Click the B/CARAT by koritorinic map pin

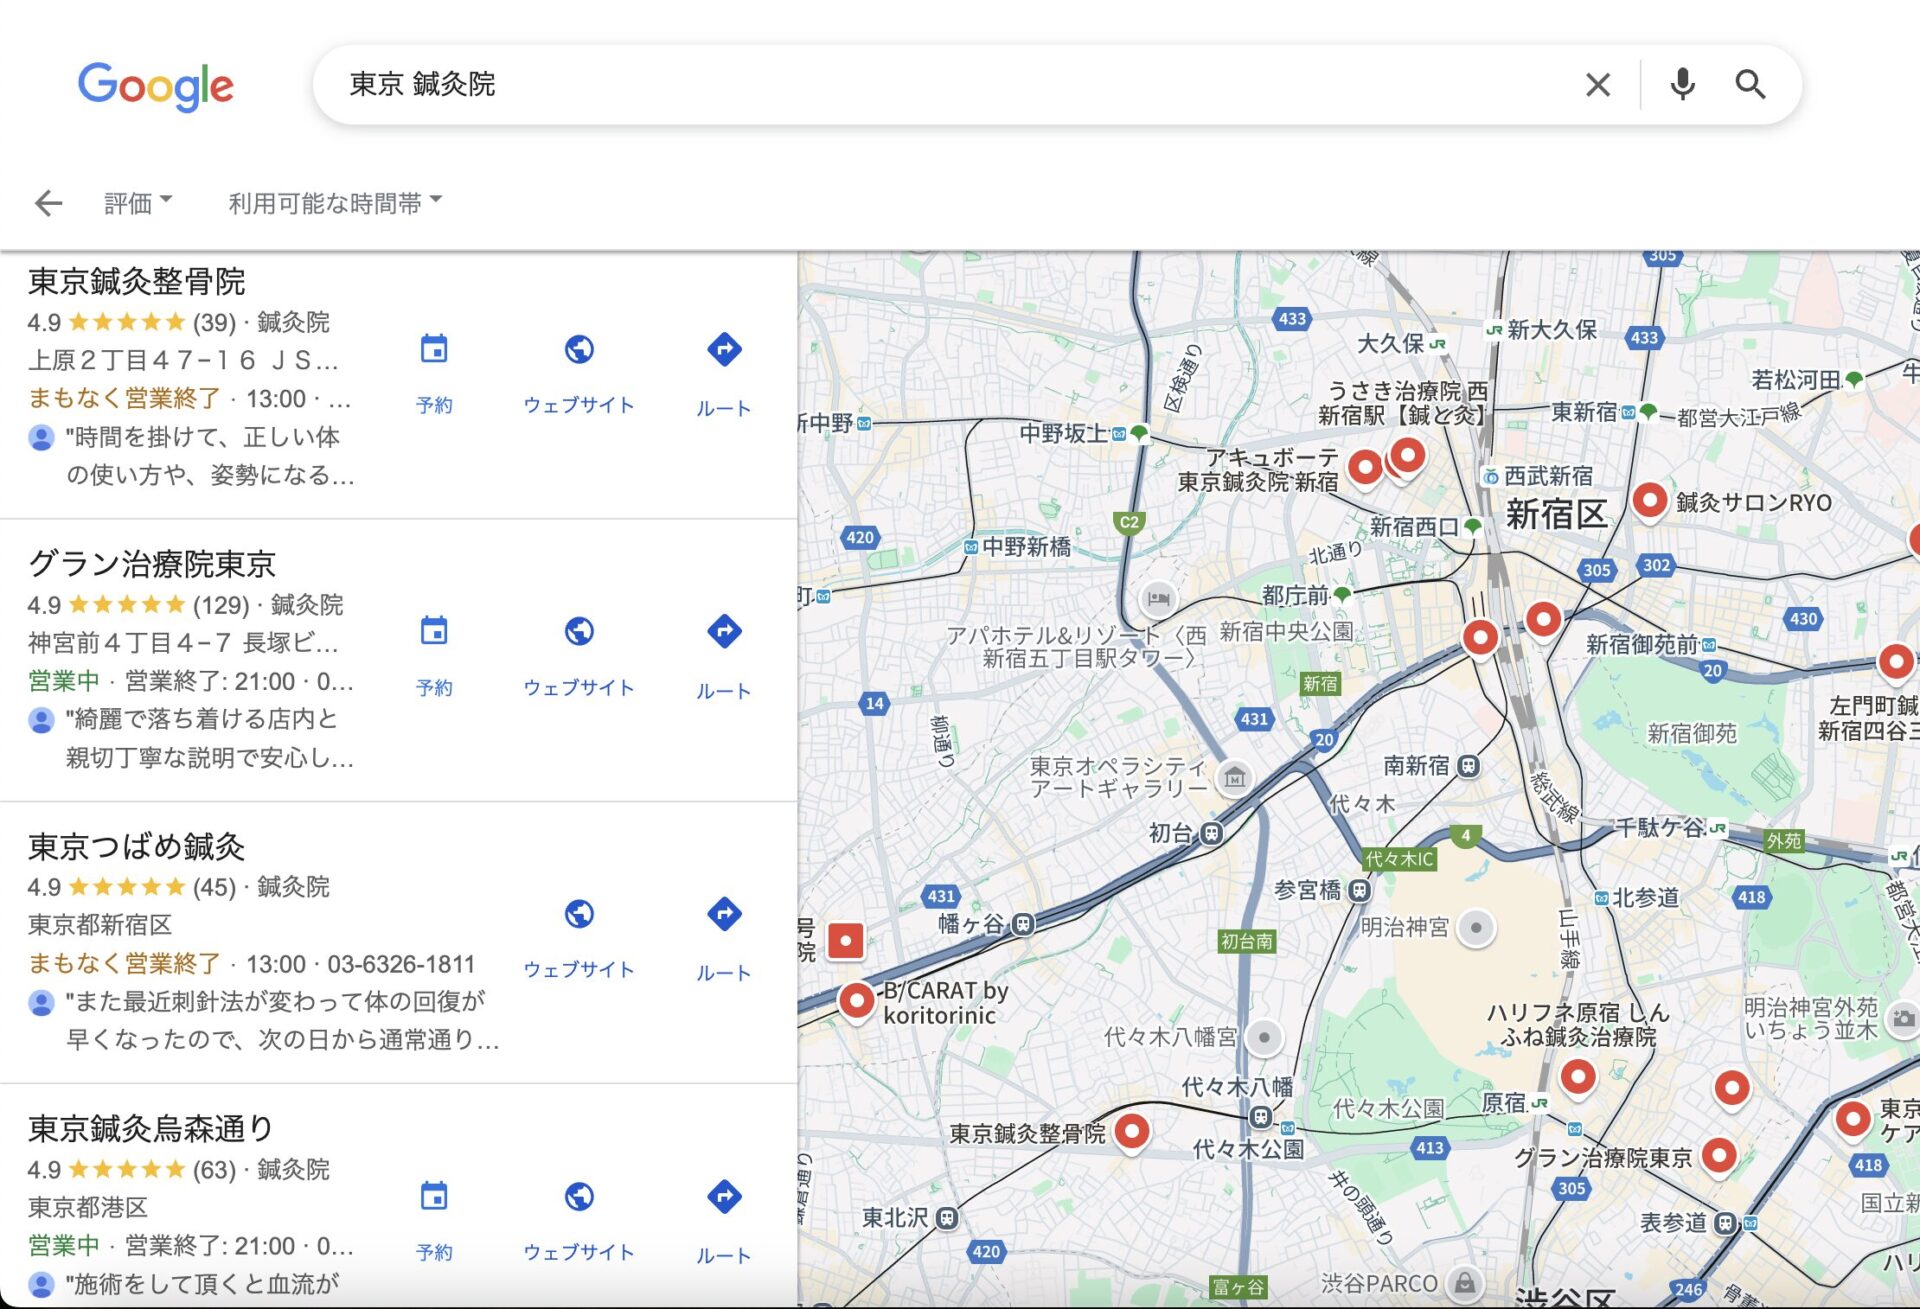pos(857,1001)
